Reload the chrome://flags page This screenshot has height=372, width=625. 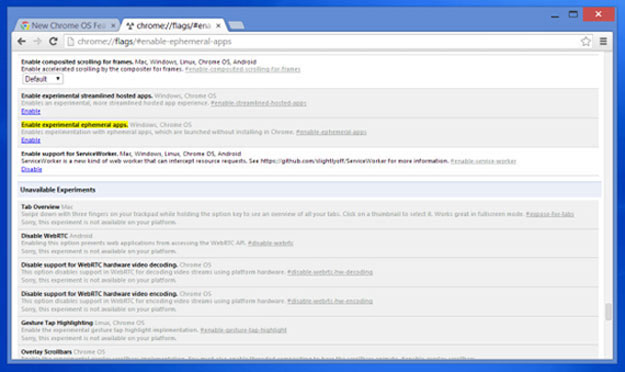tap(53, 41)
